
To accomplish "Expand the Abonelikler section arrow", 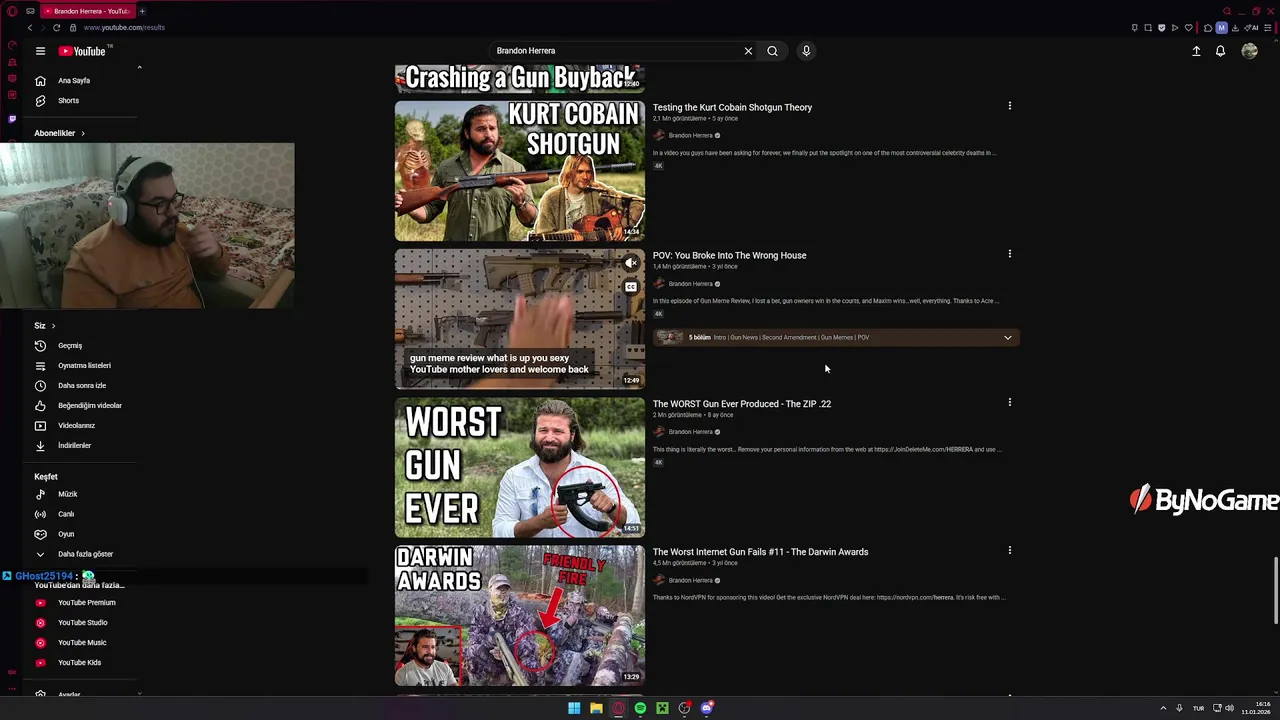I will point(83,133).
